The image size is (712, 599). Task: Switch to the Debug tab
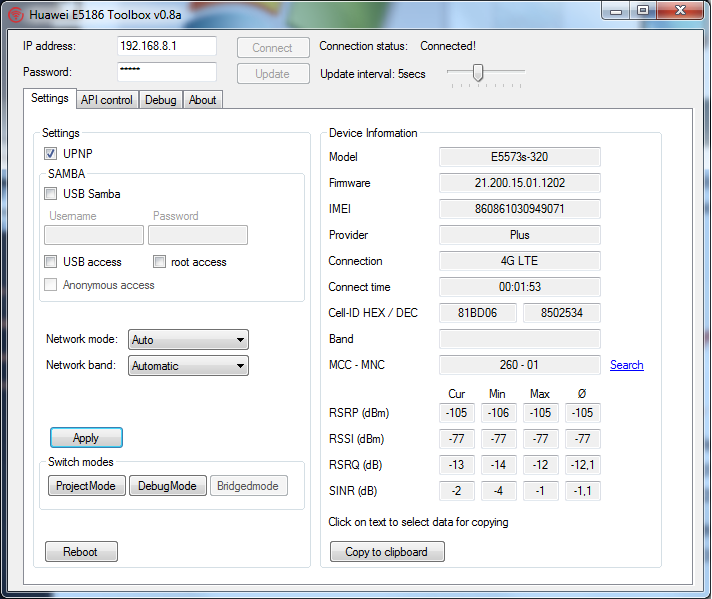pyautogui.click(x=161, y=100)
